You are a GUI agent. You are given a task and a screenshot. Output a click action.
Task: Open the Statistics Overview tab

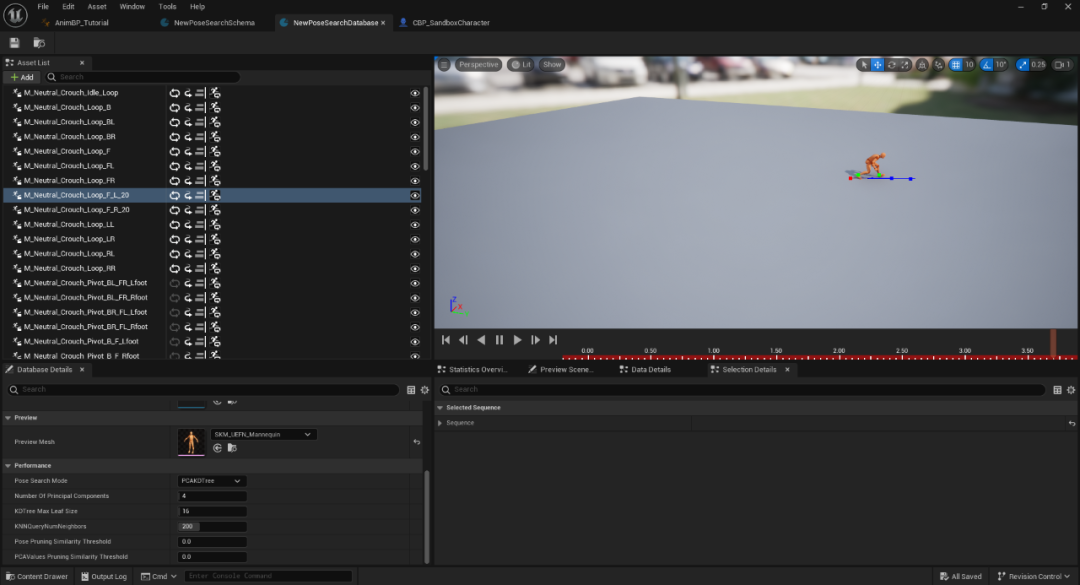472,370
